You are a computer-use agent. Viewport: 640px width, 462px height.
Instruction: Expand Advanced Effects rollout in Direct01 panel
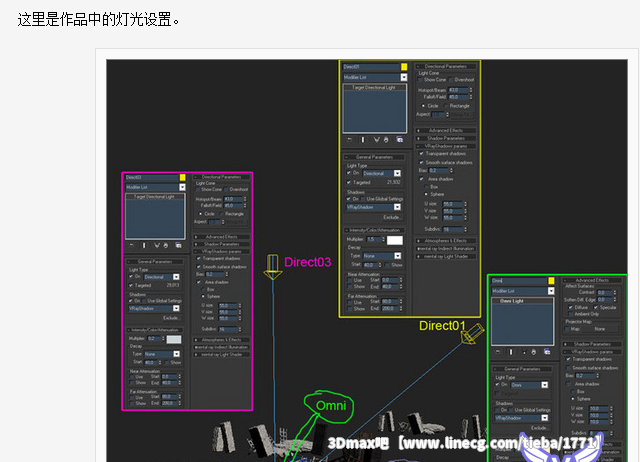(446, 131)
